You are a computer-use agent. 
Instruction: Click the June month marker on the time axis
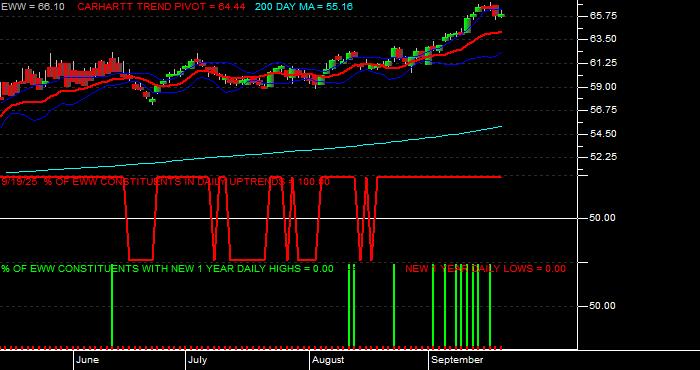88,360
